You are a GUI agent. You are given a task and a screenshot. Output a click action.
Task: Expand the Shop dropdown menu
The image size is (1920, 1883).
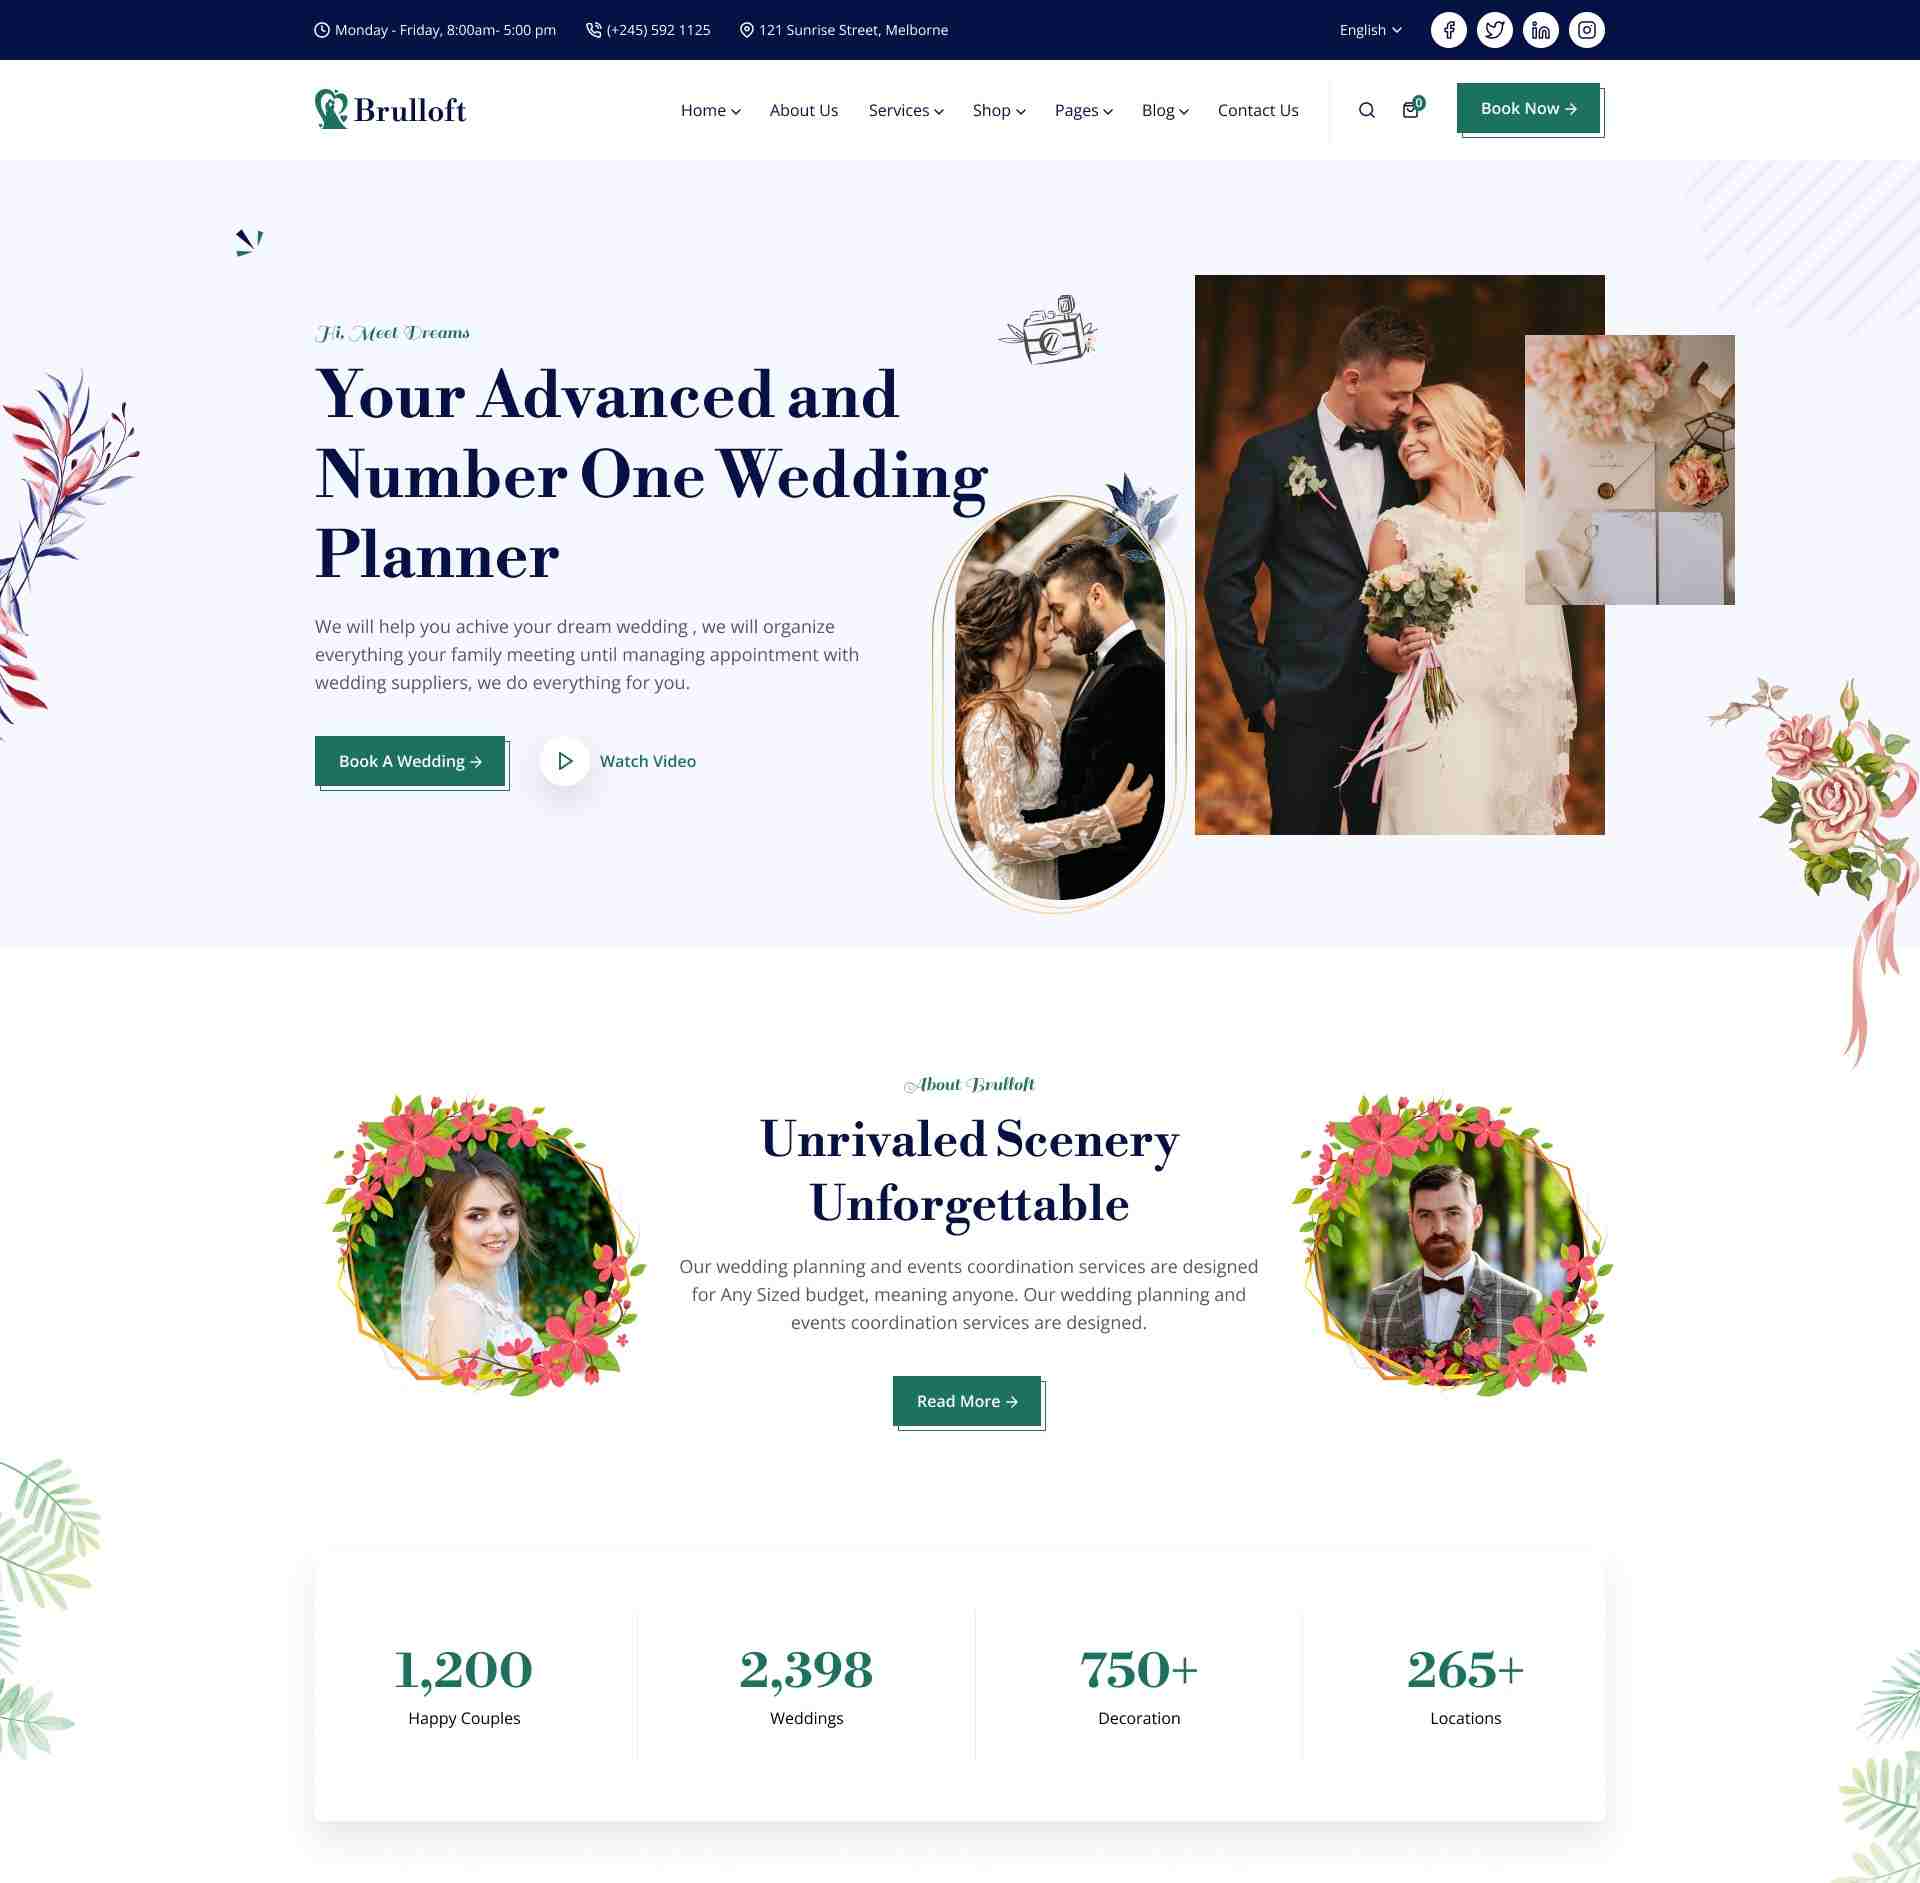coord(999,109)
